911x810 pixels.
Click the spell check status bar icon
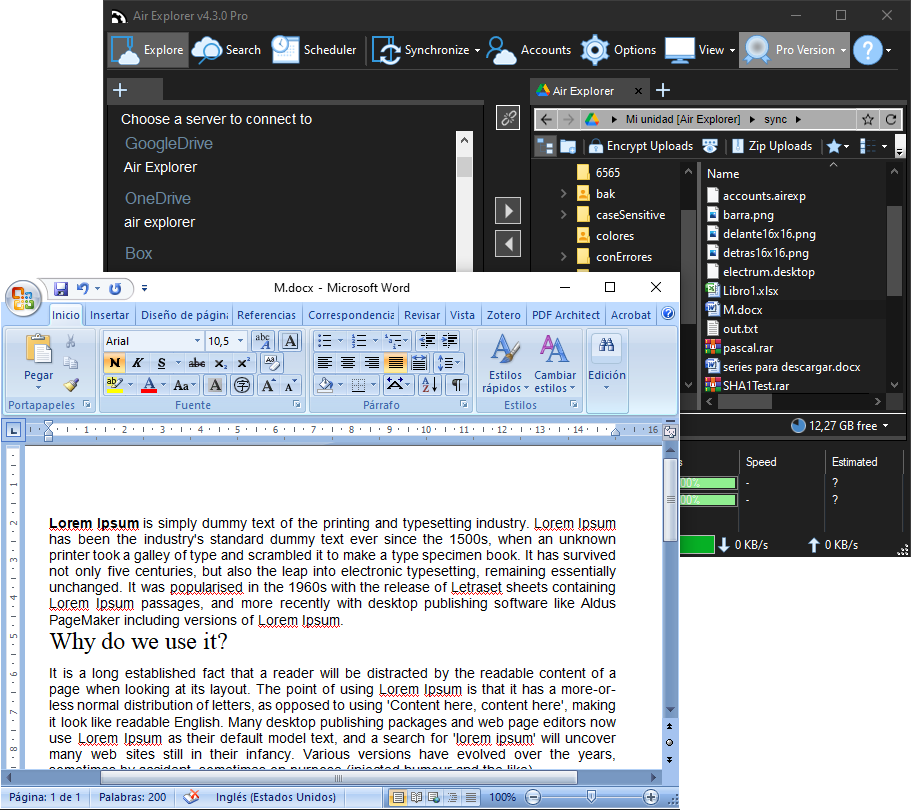[x=191, y=797]
